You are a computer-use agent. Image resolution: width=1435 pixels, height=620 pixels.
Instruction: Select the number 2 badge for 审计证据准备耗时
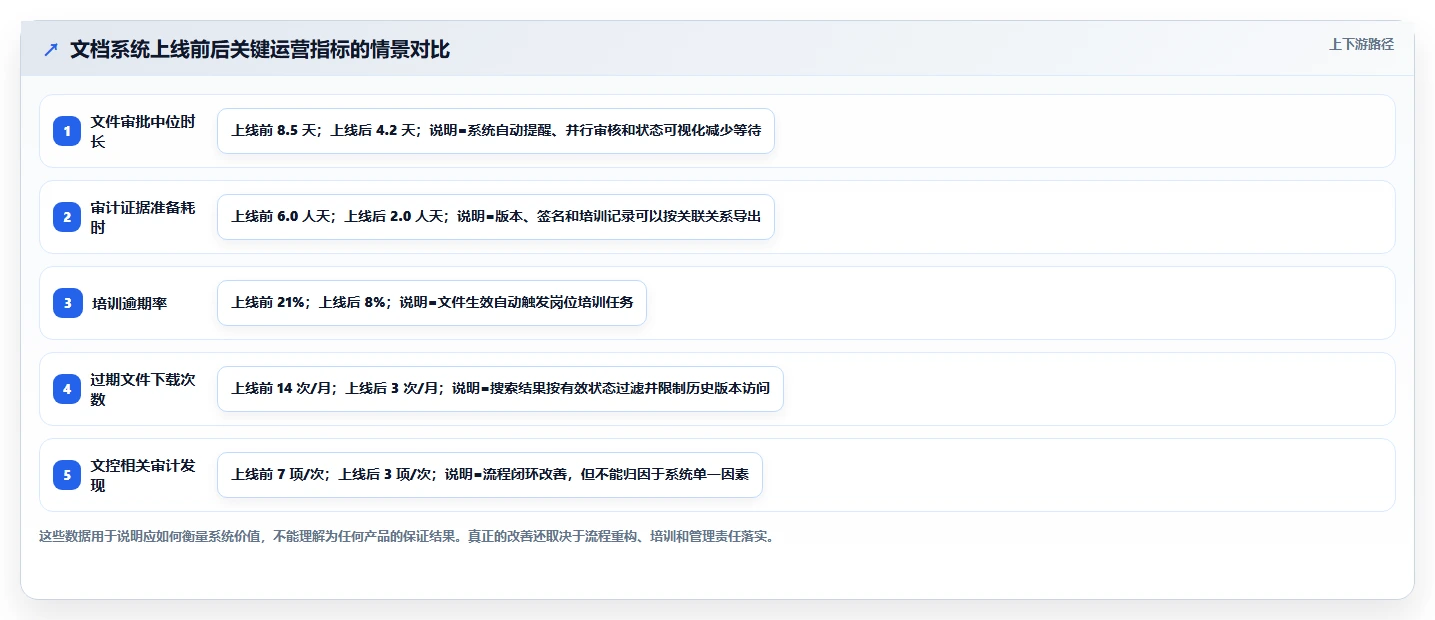pos(67,217)
